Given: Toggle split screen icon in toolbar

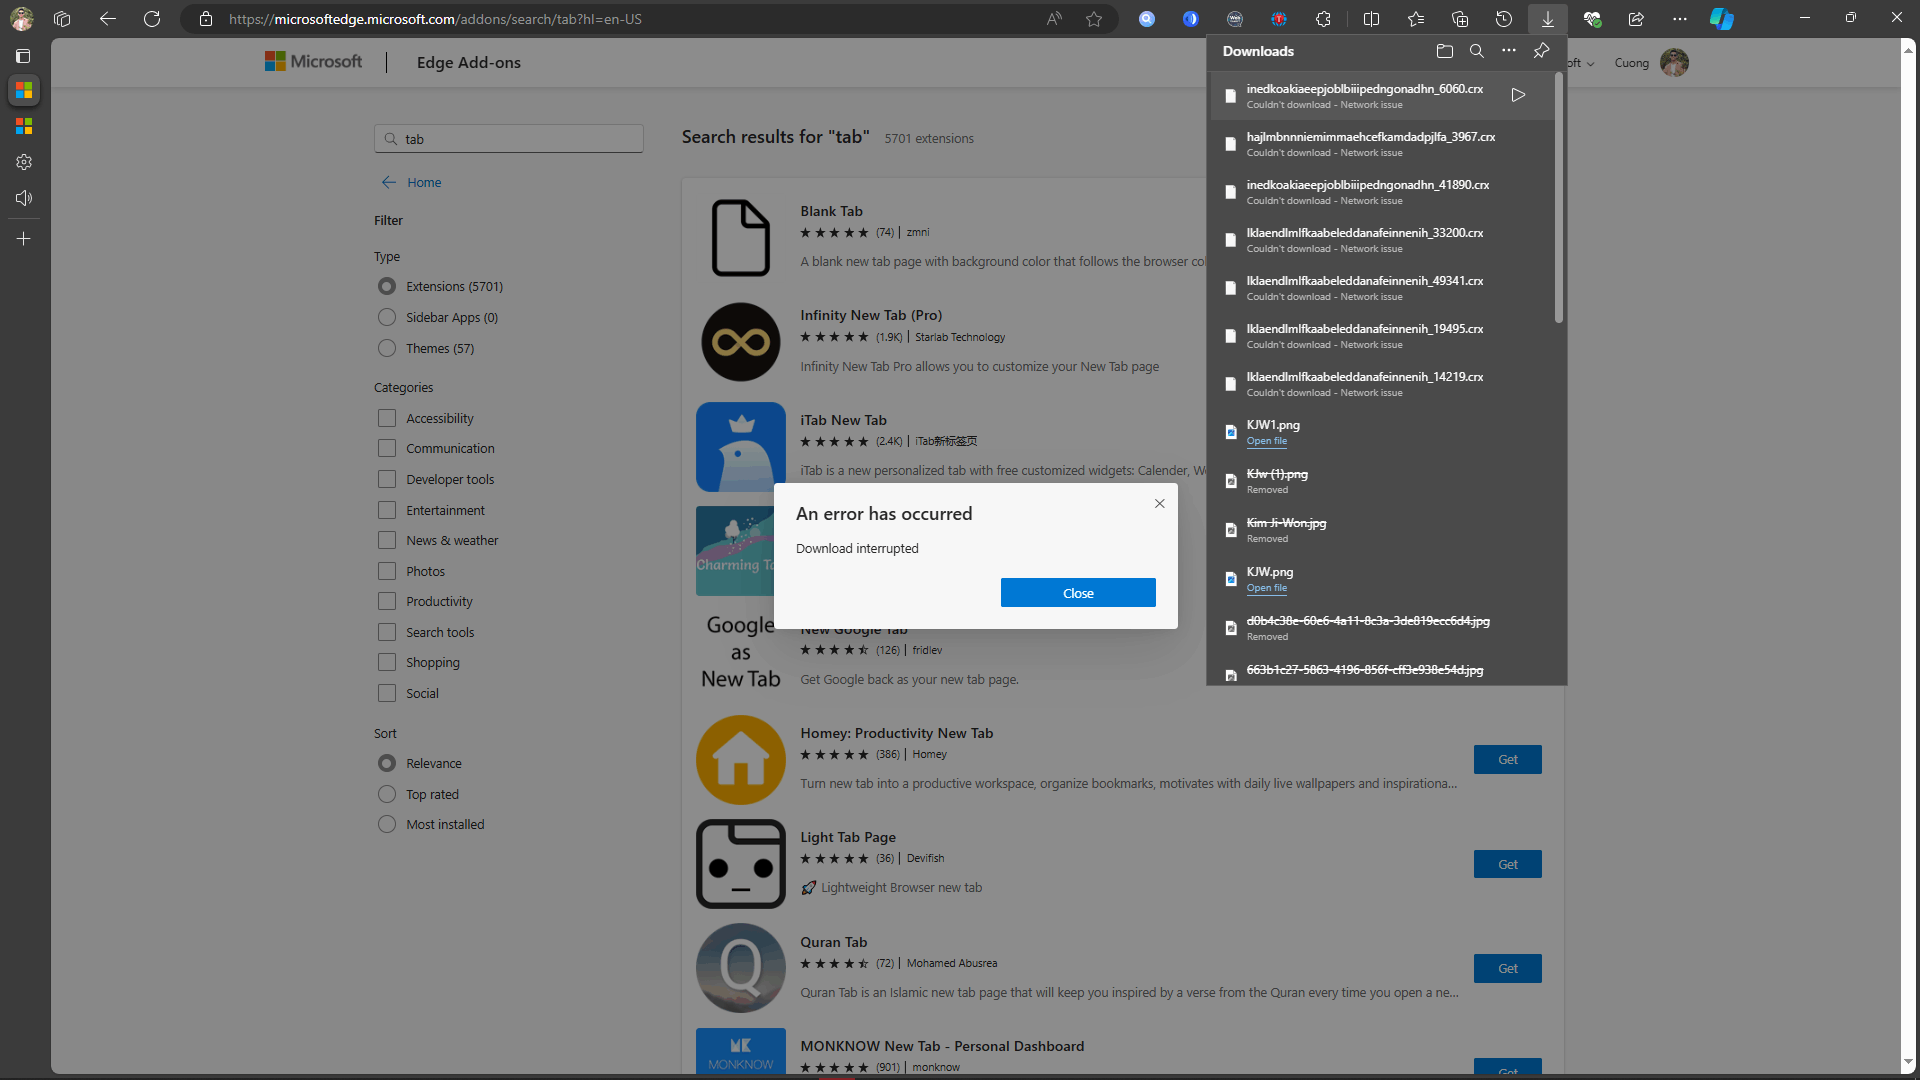Looking at the screenshot, I should tap(1371, 19).
